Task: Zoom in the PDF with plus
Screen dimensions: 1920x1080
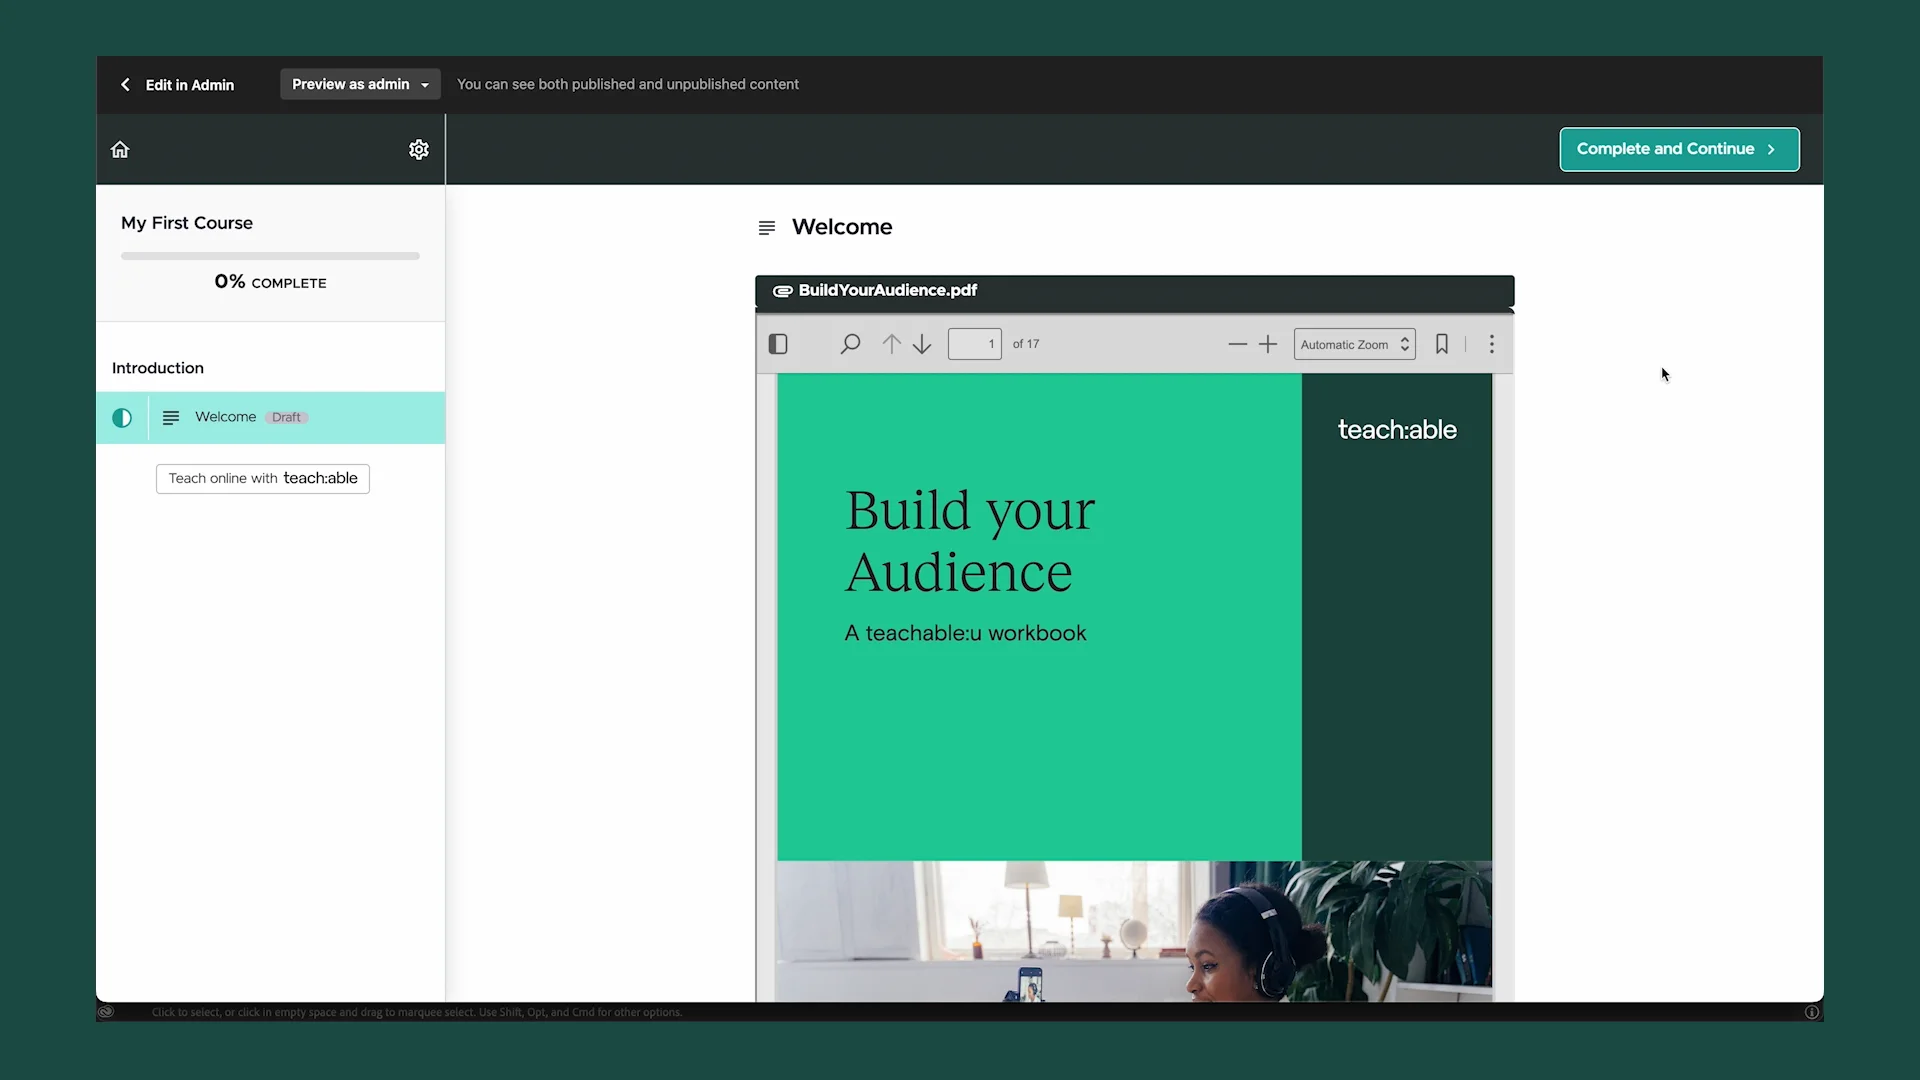Action: pos(1268,344)
